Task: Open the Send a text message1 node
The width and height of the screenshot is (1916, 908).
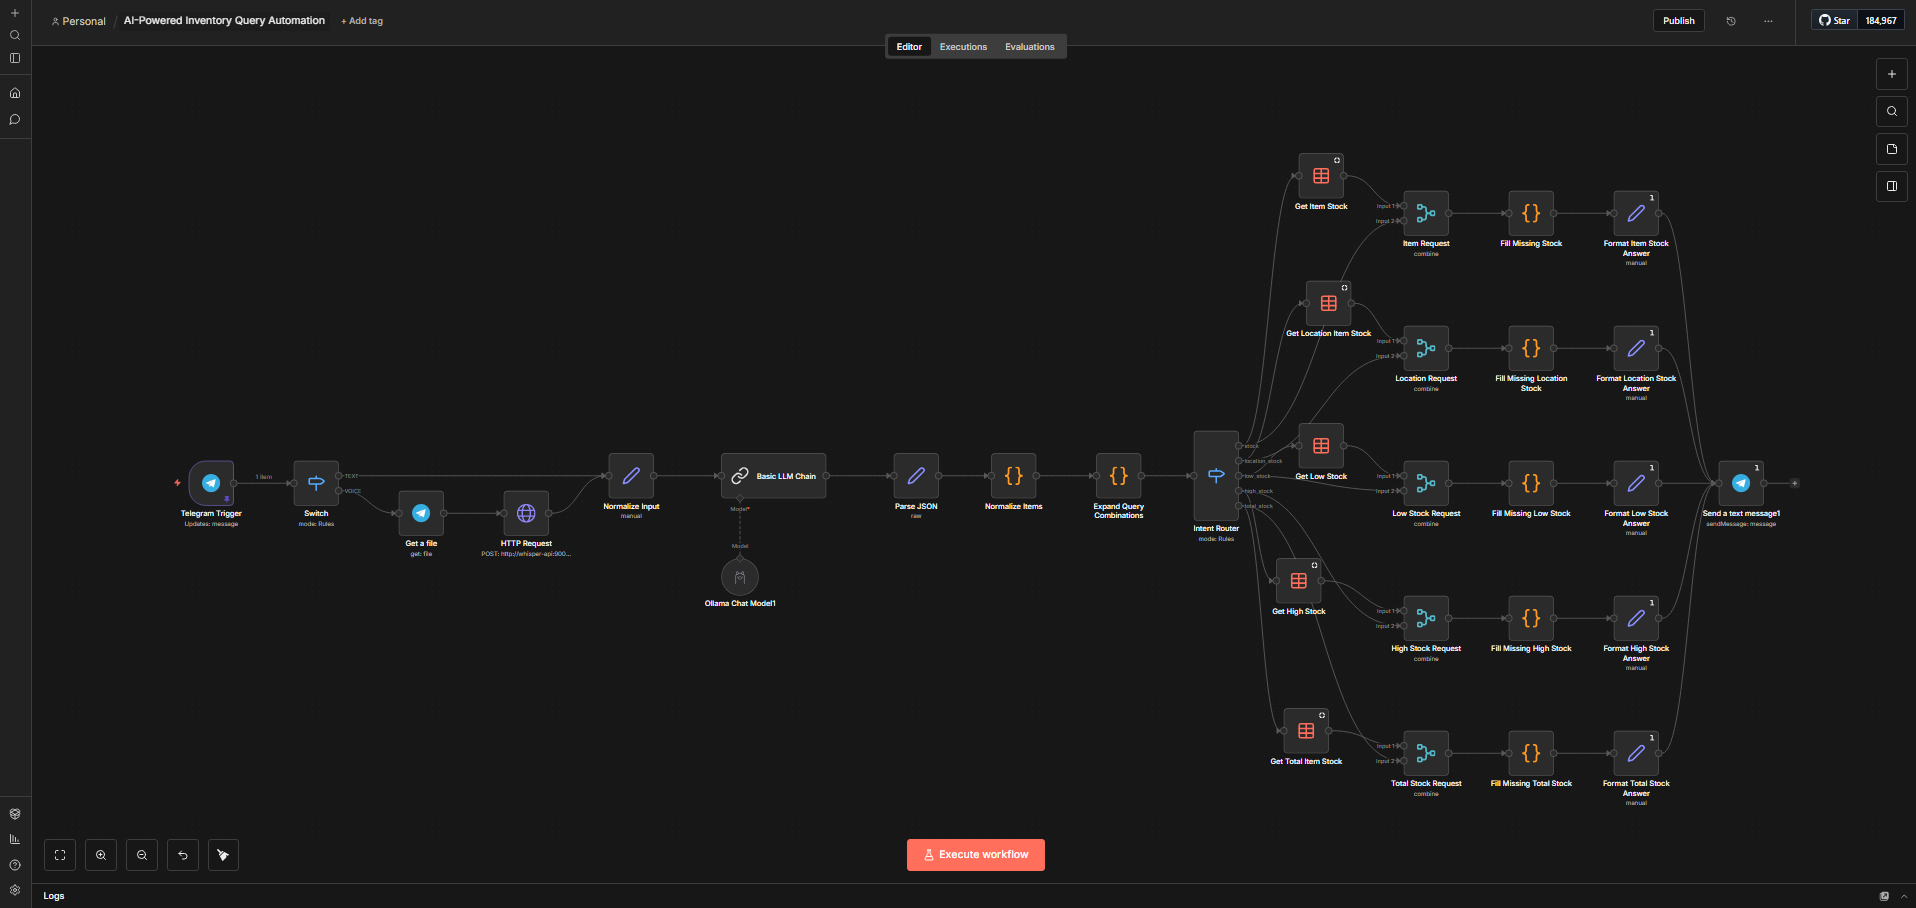Action: point(1741,483)
